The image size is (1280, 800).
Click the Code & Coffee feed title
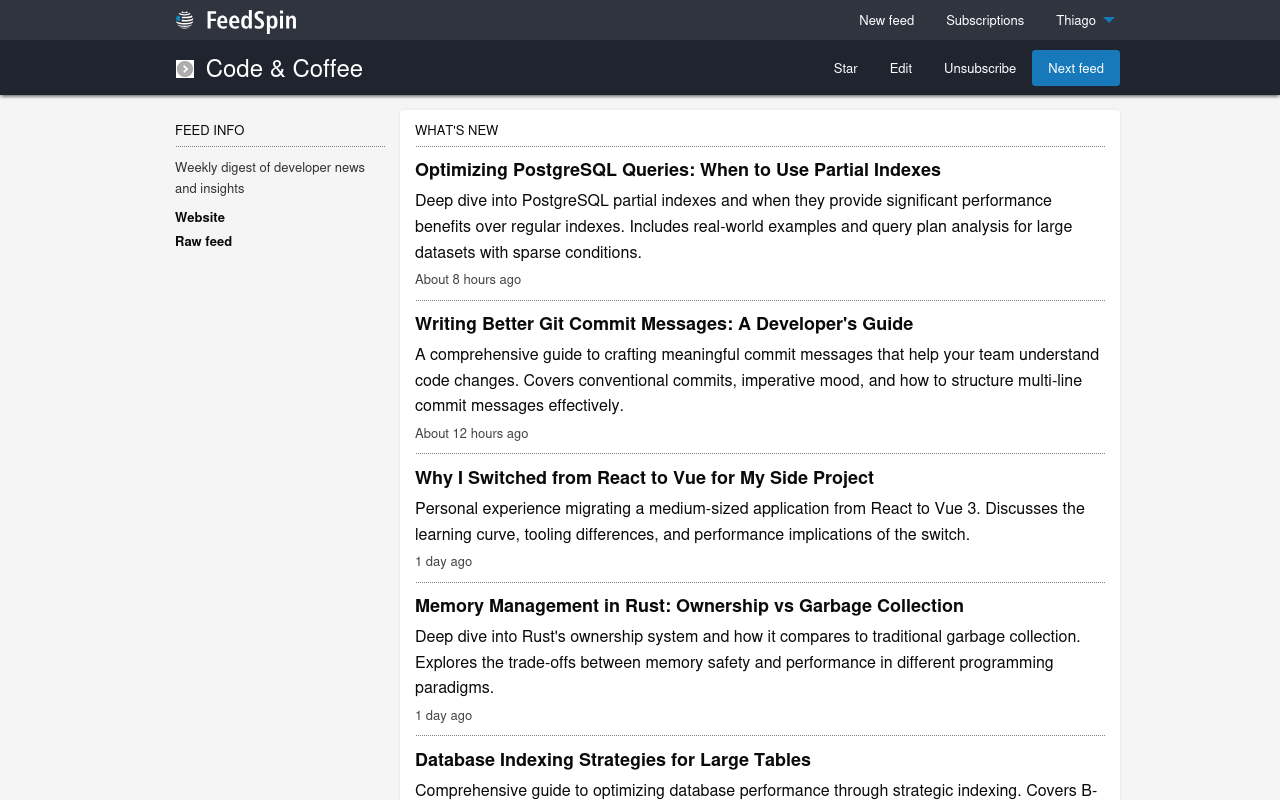[284, 69]
